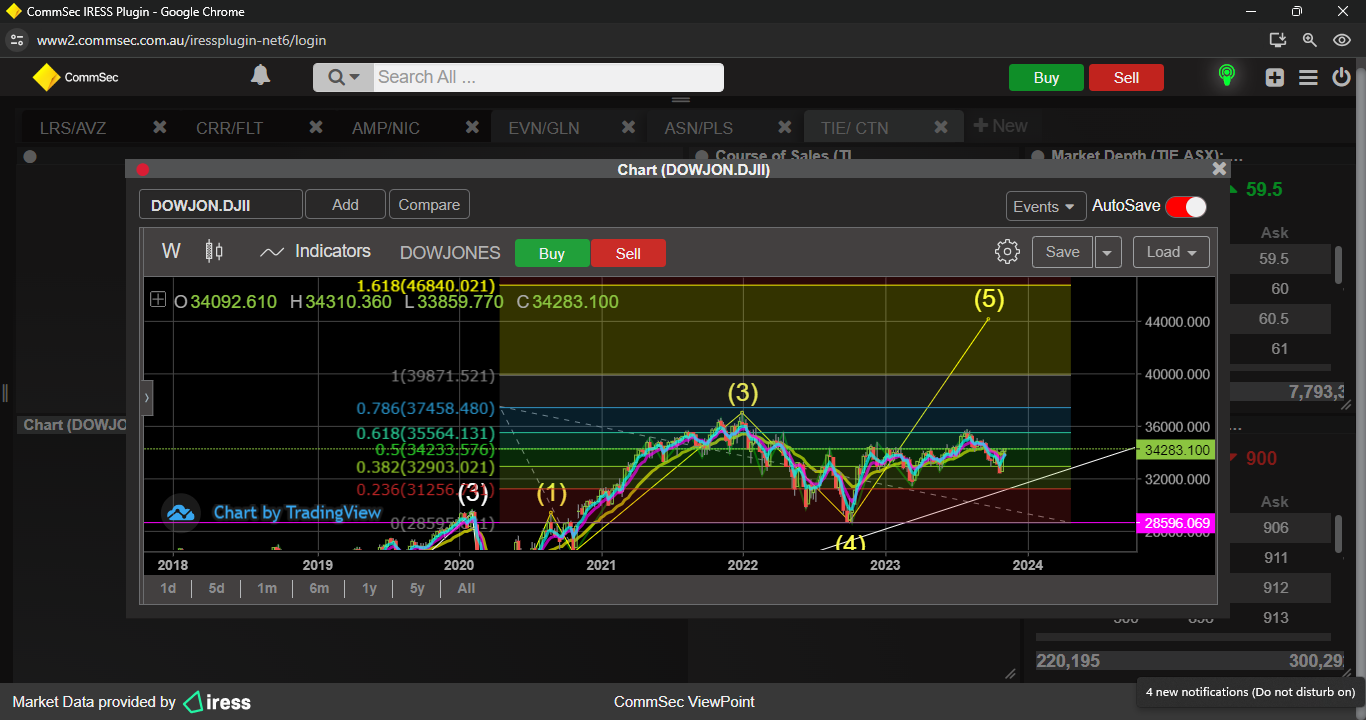The height and width of the screenshot is (720, 1366).
Task: Open the Indicators menu
Action: pyautogui.click(x=315, y=251)
